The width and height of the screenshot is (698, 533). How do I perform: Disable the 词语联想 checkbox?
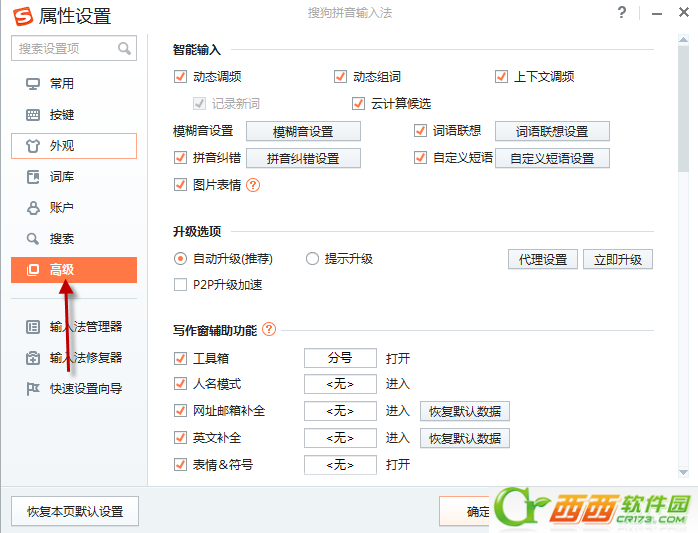[420, 130]
